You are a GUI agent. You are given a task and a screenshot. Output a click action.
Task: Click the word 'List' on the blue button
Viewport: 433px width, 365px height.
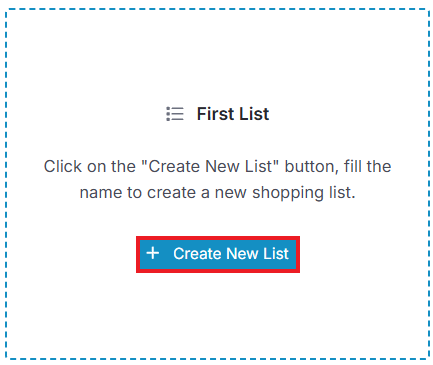[x=276, y=254]
